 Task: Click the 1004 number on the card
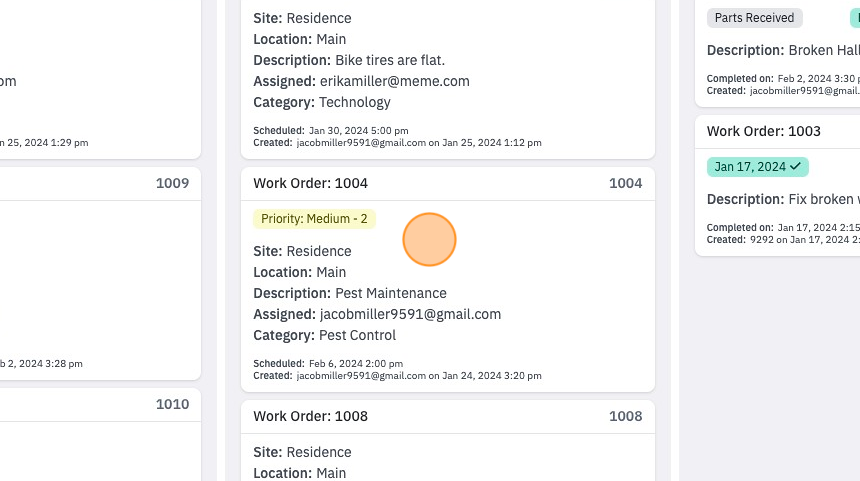pyautogui.click(x=625, y=183)
